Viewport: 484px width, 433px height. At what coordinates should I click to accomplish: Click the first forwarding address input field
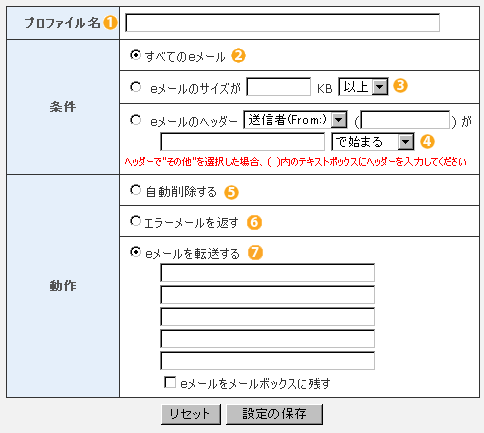268,273
